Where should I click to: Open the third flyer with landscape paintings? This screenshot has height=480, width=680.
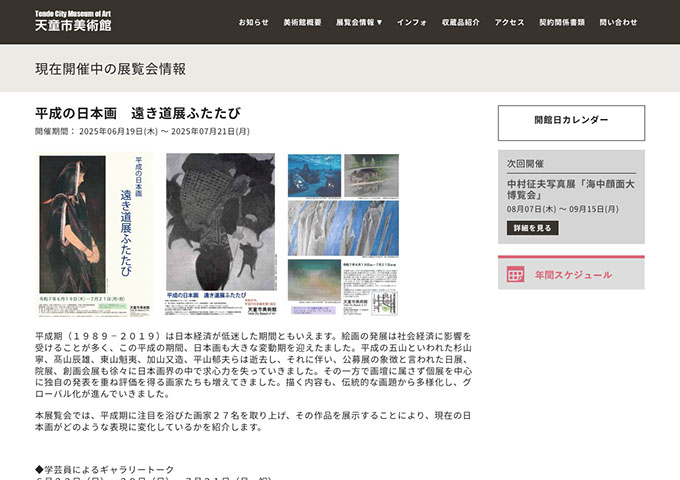pos(343,234)
